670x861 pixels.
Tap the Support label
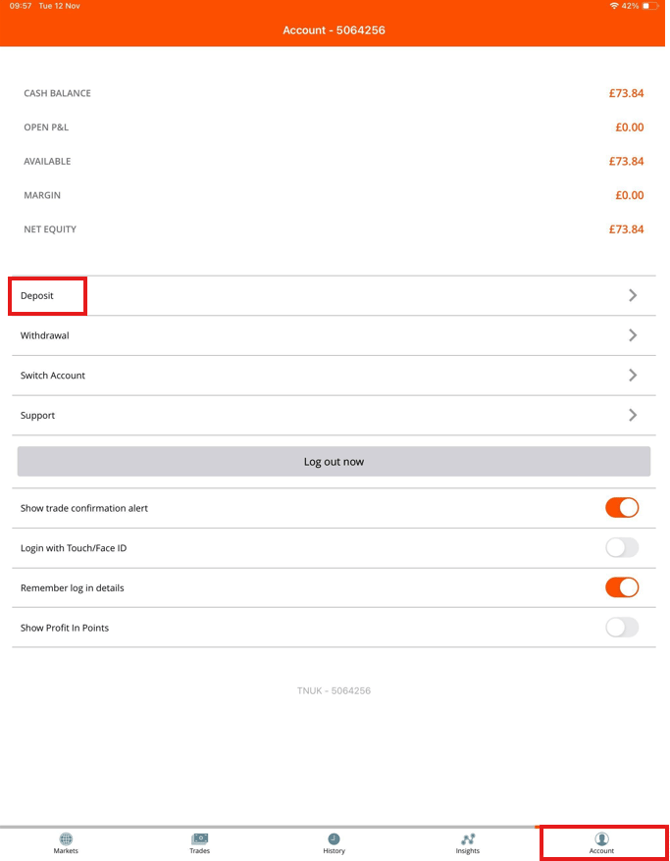37,415
